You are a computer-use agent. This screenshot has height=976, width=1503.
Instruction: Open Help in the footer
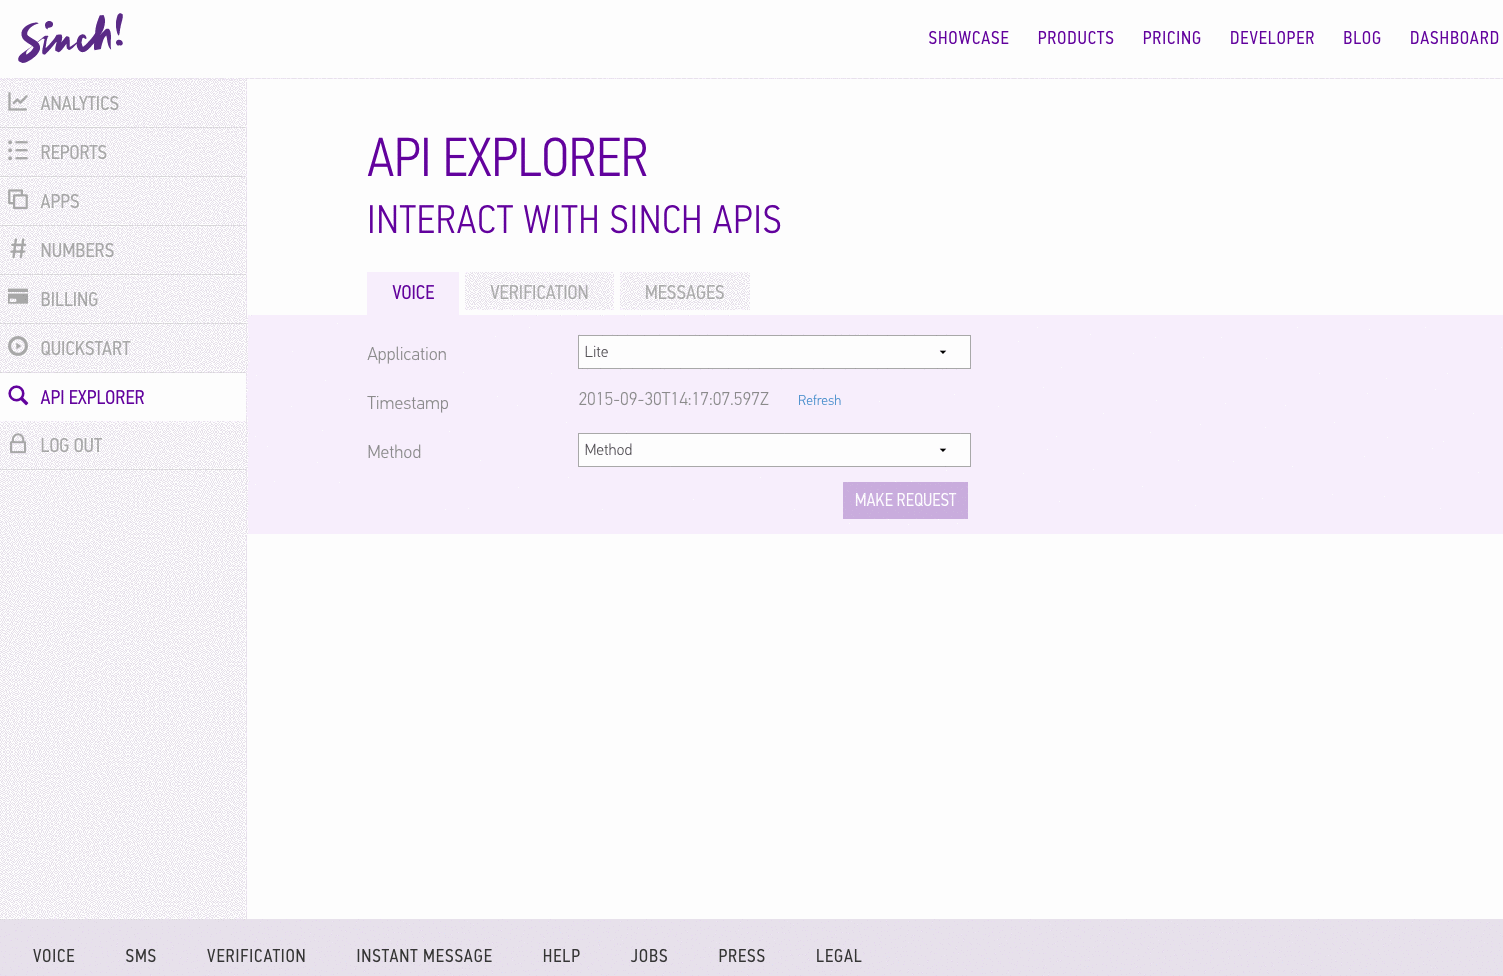coord(561,956)
